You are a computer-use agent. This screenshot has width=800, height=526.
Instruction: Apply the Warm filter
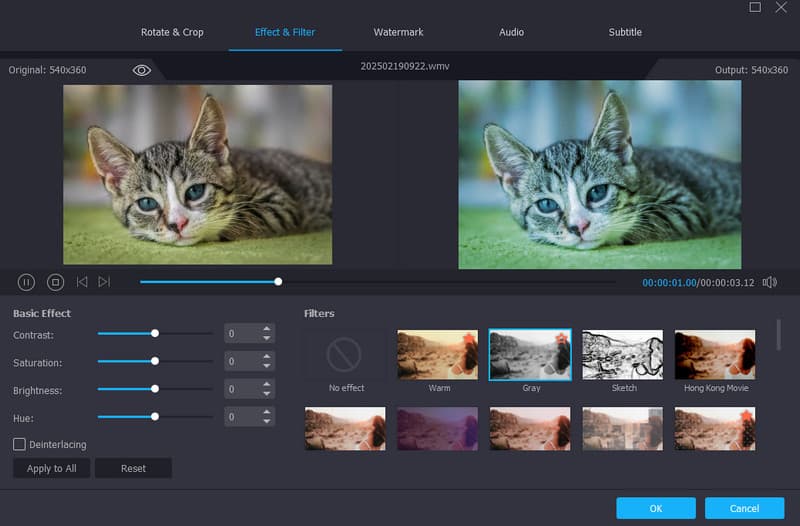[438, 355]
